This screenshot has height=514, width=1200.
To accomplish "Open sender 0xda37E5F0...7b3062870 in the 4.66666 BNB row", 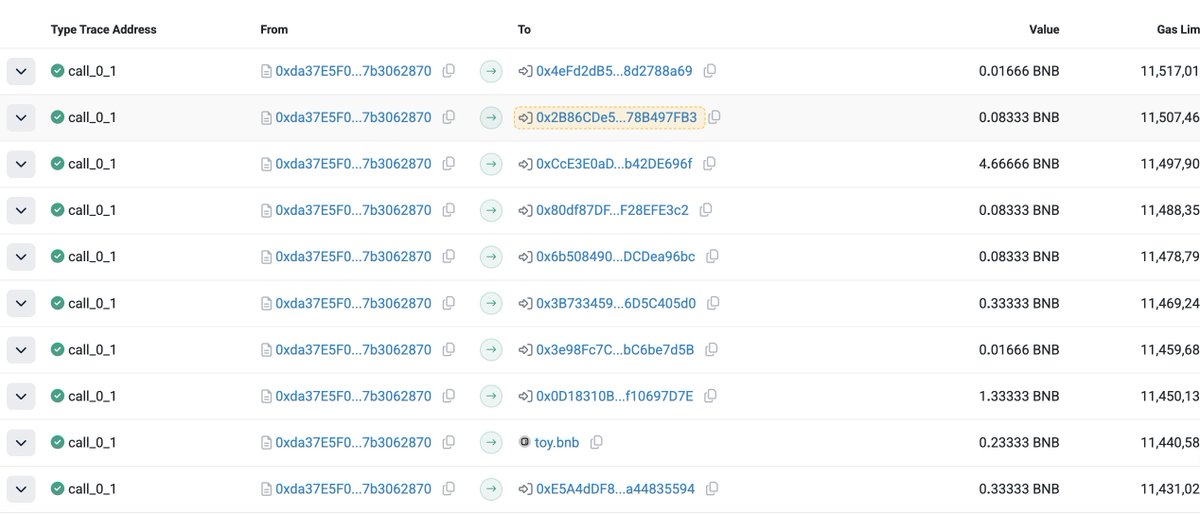I will [x=353, y=164].
